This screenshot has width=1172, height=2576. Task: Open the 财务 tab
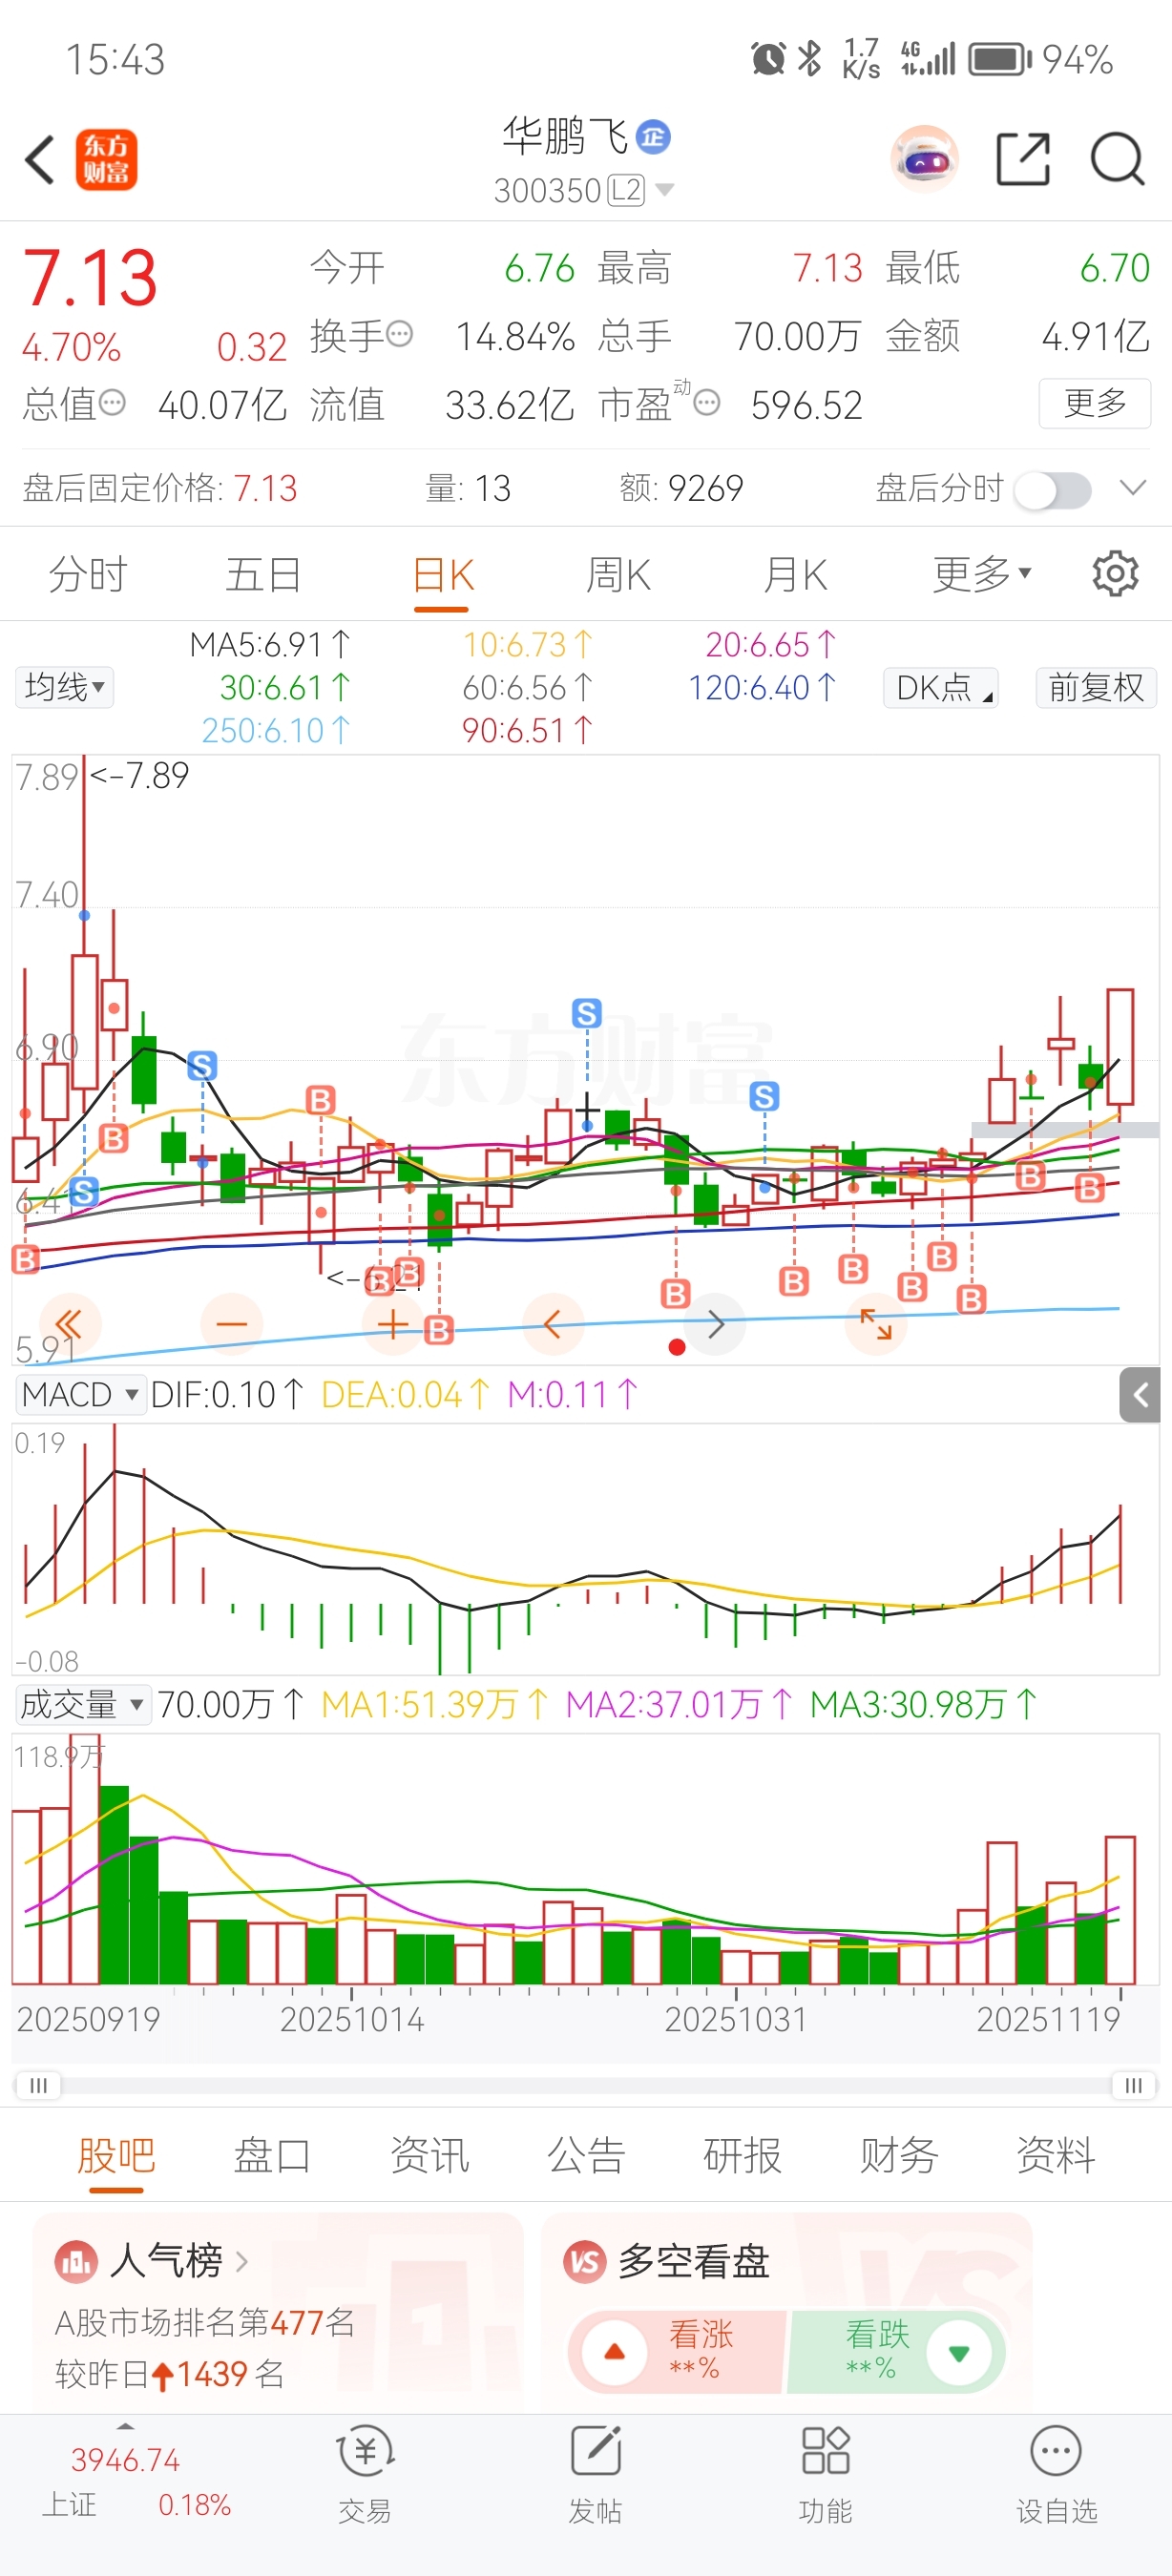click(899, 2155)
